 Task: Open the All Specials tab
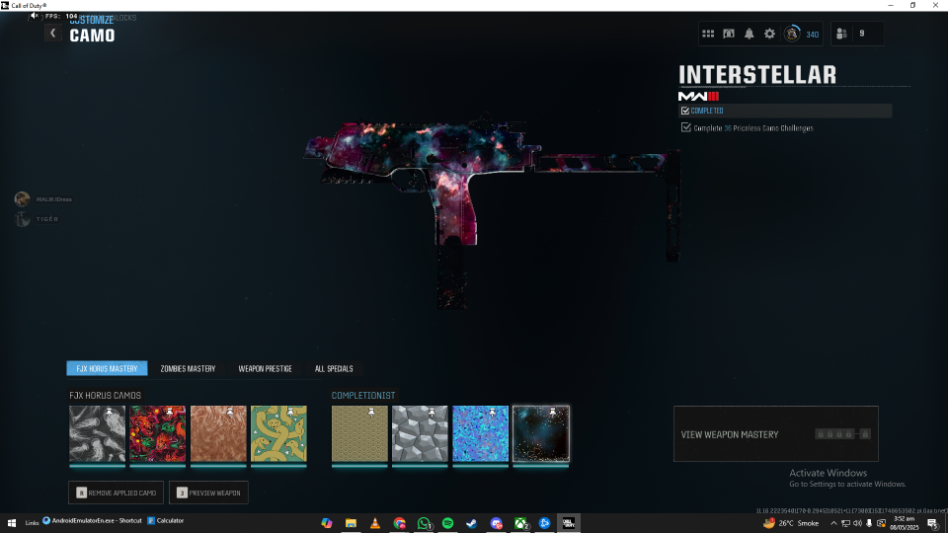(334, 368)
